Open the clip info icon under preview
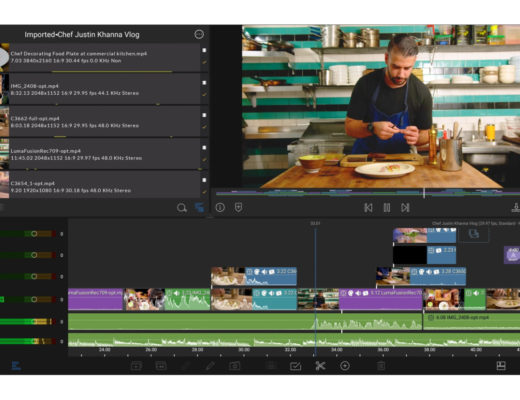The image size is (520, 400). [x=220, y=207]
